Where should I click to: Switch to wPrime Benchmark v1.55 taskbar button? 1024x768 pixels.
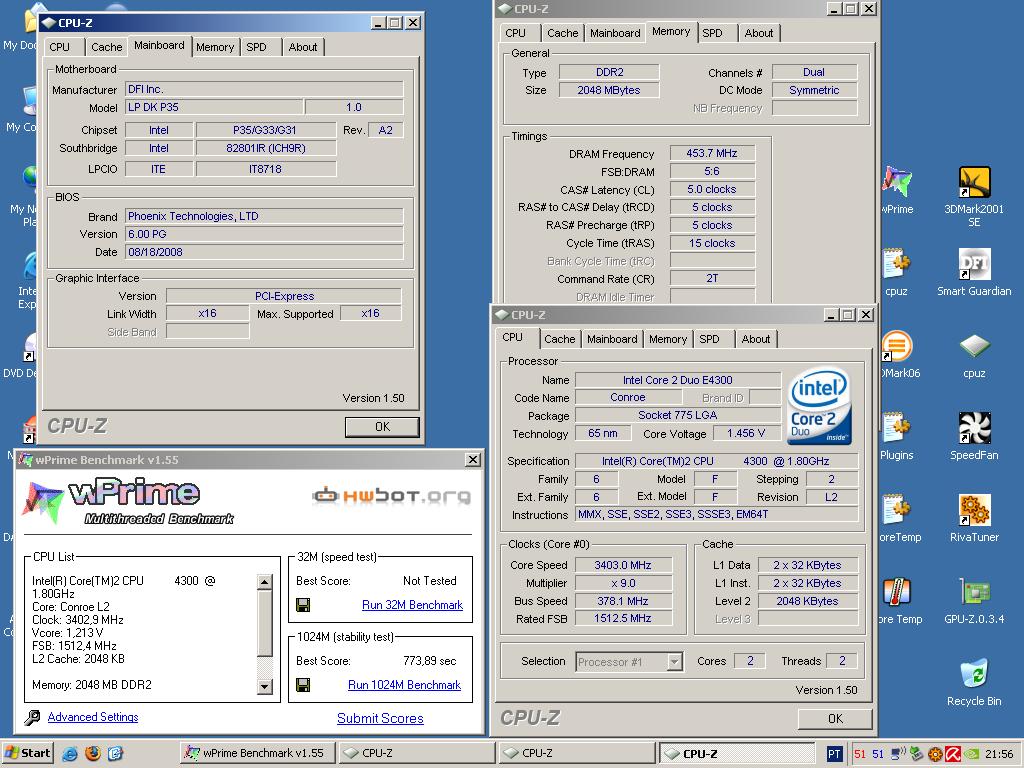pos(257,753)
